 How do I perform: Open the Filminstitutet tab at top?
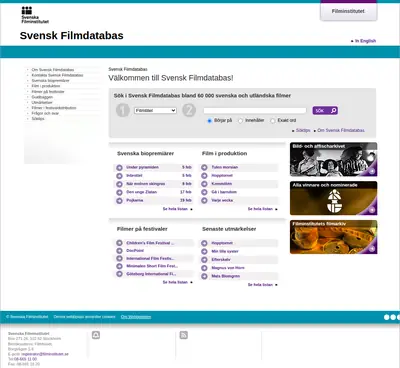(348, 11)
